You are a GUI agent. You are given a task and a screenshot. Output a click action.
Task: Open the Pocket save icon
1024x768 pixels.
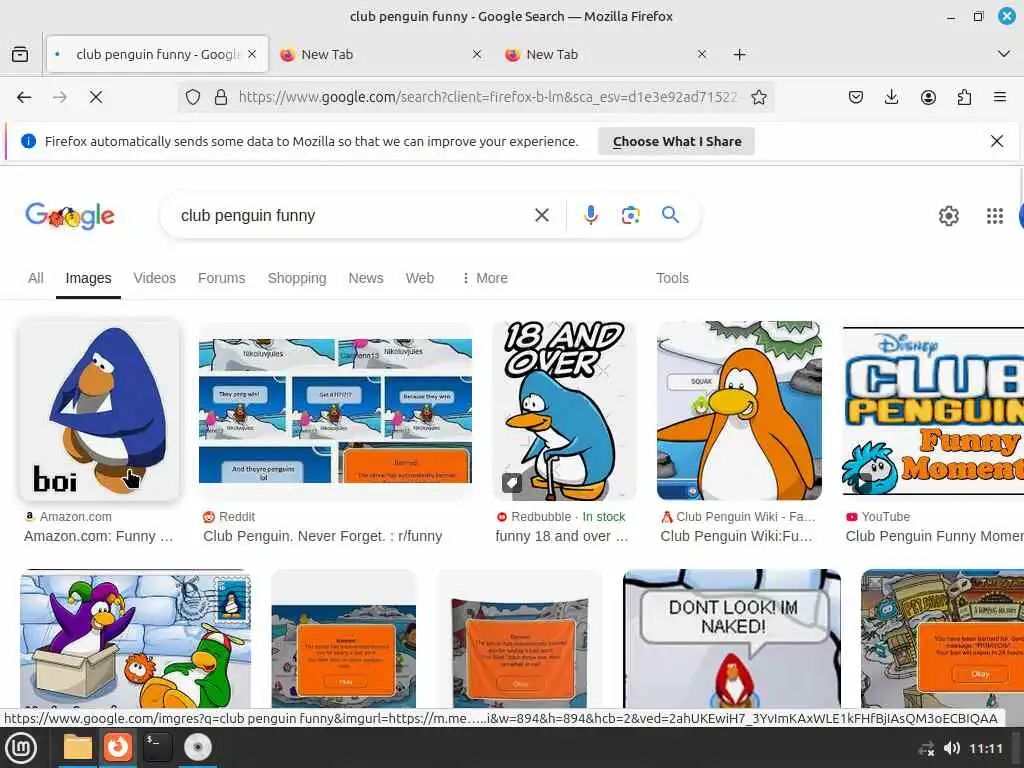click(x=856, y=97)
